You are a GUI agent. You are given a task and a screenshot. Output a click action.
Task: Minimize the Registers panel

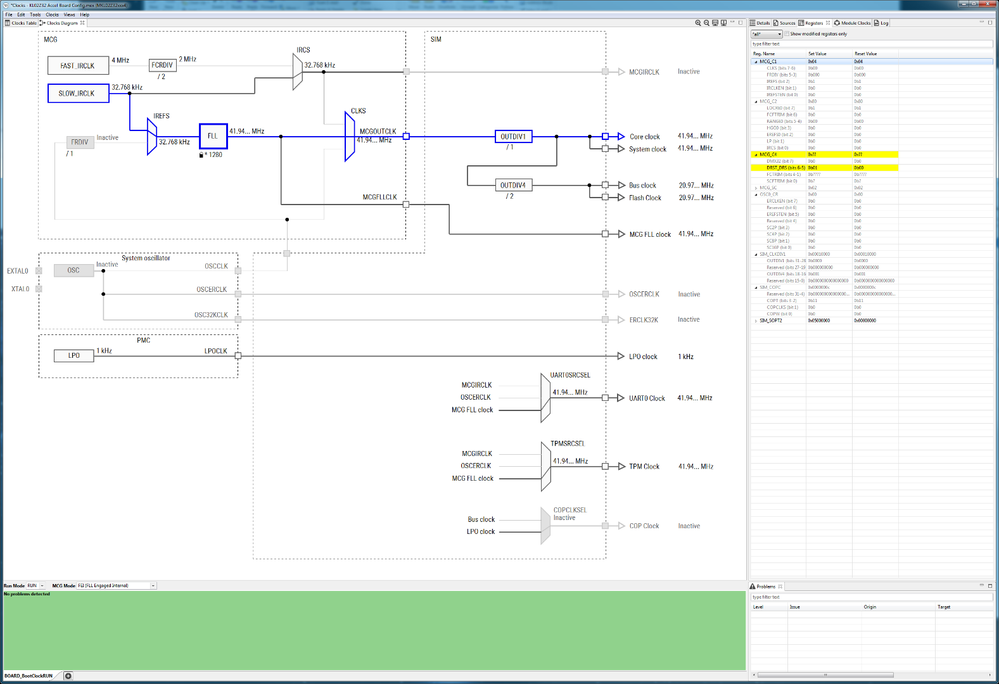coord(981,23)
